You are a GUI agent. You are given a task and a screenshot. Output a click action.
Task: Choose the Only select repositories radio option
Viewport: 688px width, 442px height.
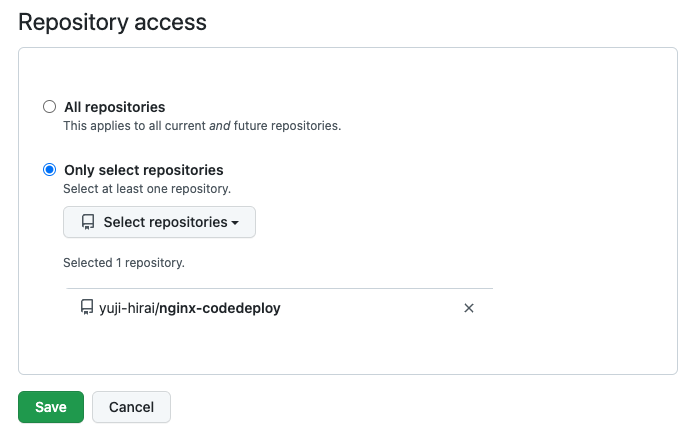49,170
